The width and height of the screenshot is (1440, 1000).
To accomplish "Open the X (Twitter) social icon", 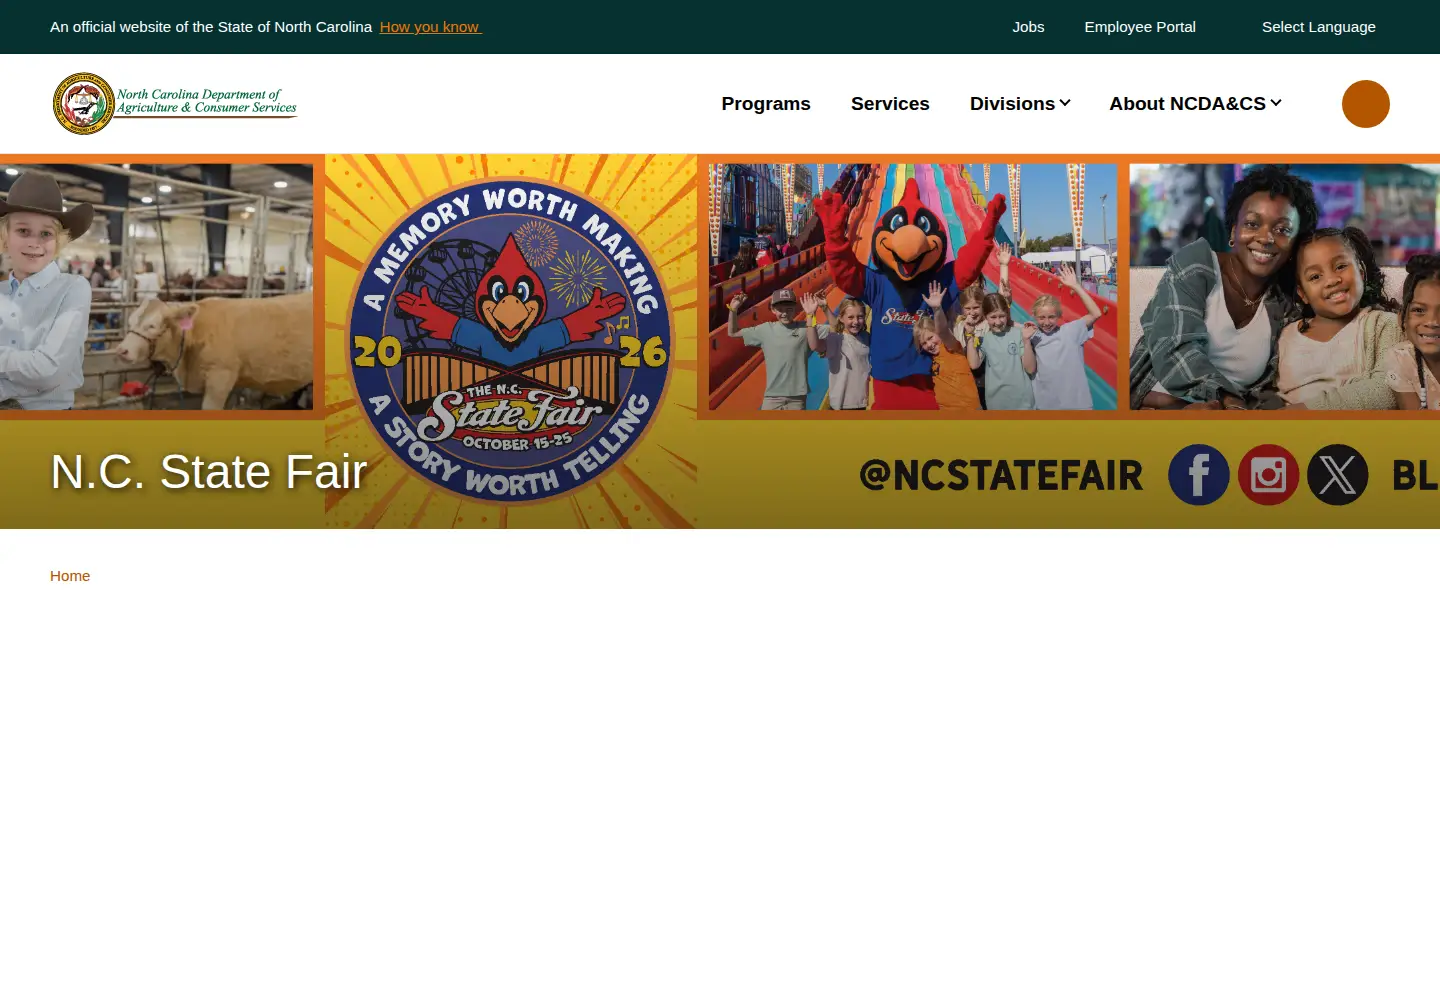I will click(1338, 475).
